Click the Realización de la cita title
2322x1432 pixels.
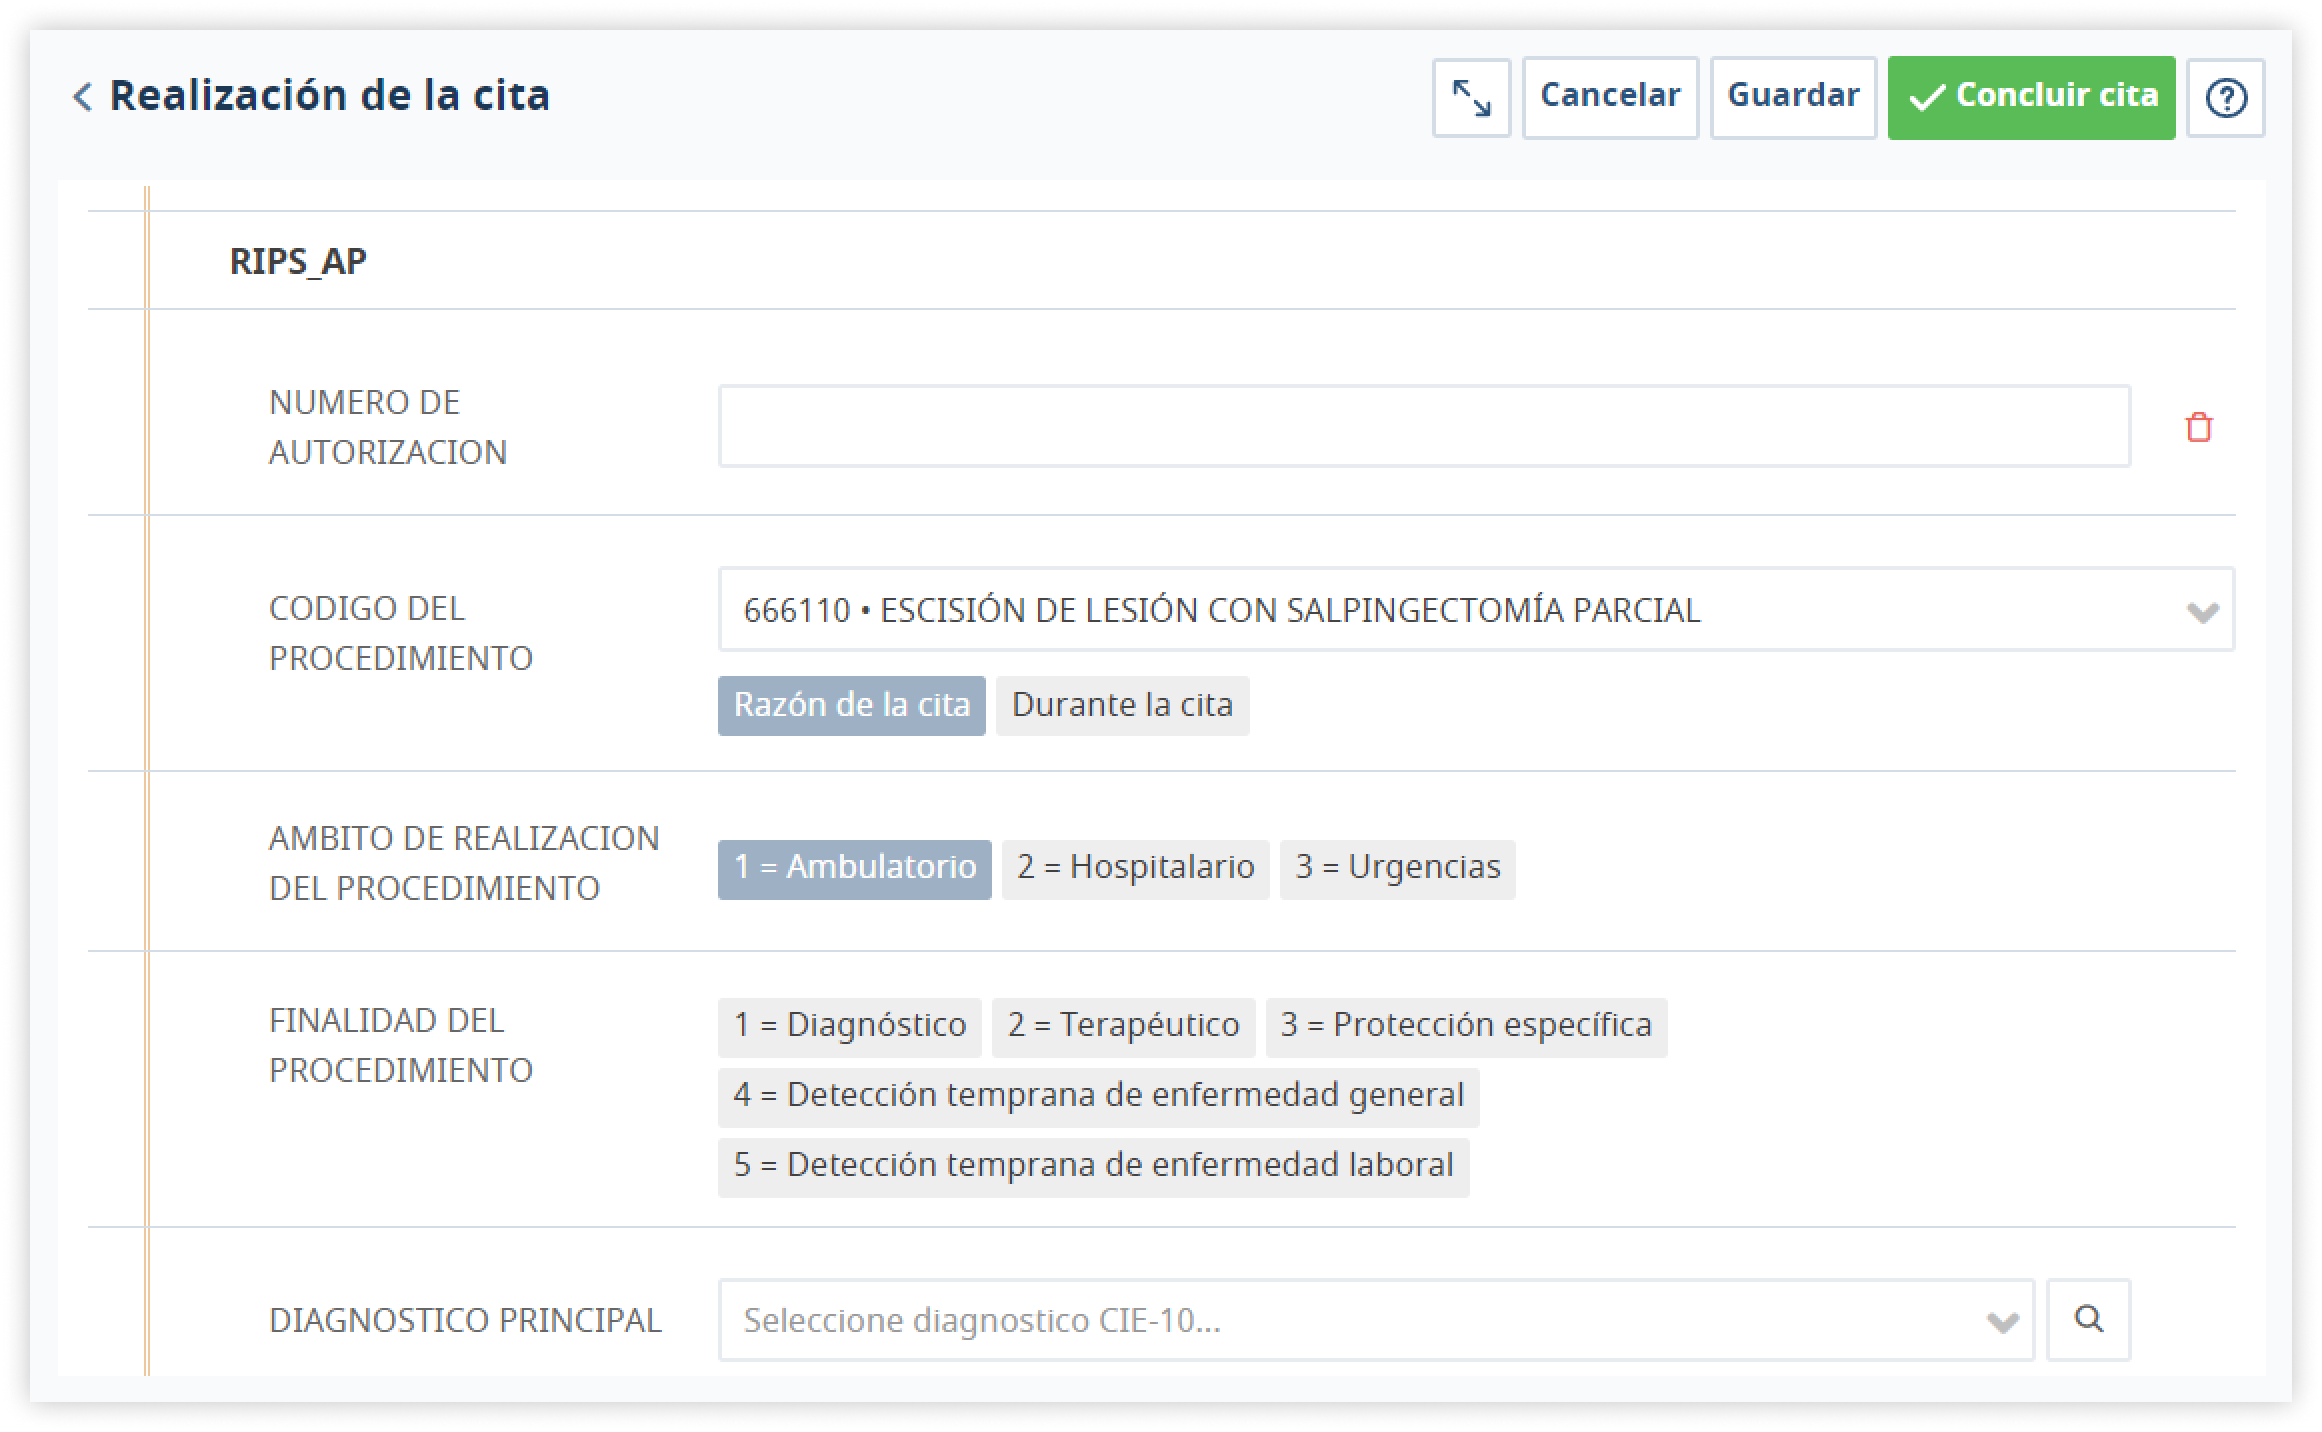tap(329, 95)
